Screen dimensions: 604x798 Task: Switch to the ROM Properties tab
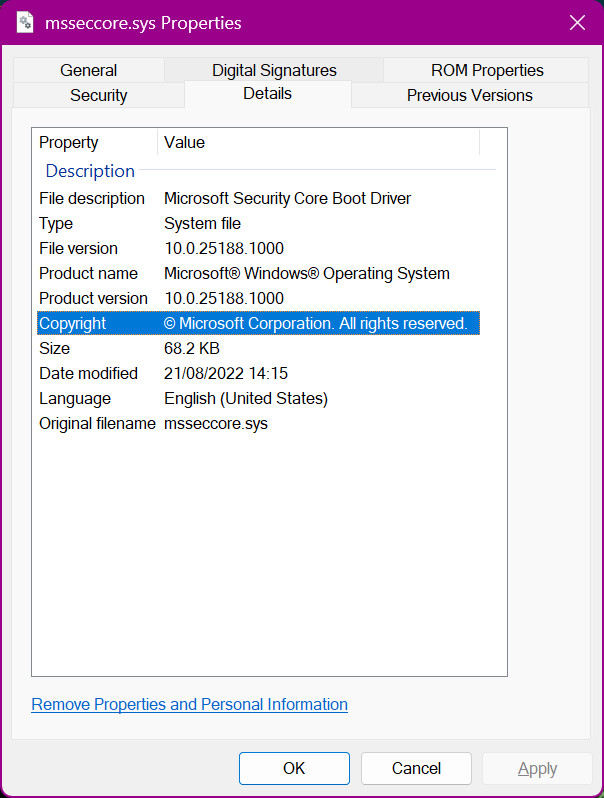(487, 70)
